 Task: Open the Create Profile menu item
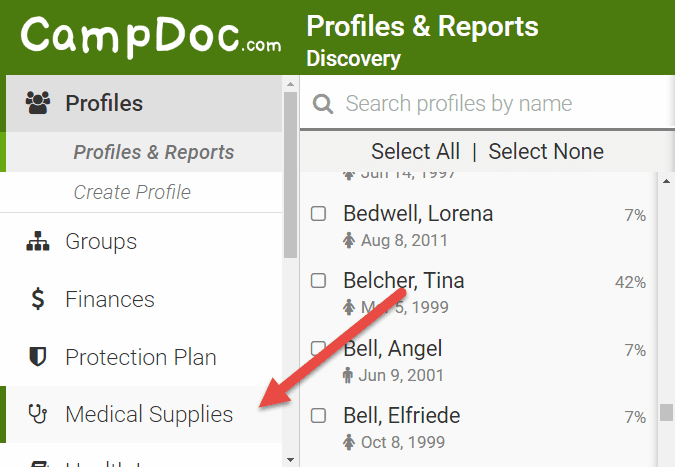pyautogui.click(x=132, y=192)
